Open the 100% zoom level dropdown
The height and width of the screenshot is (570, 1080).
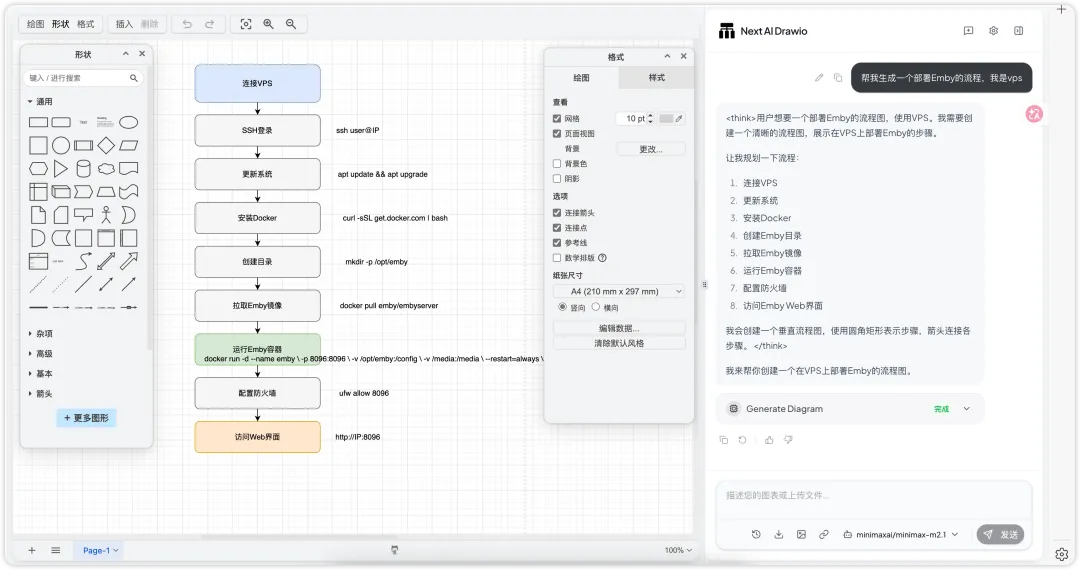click(678, 550)
